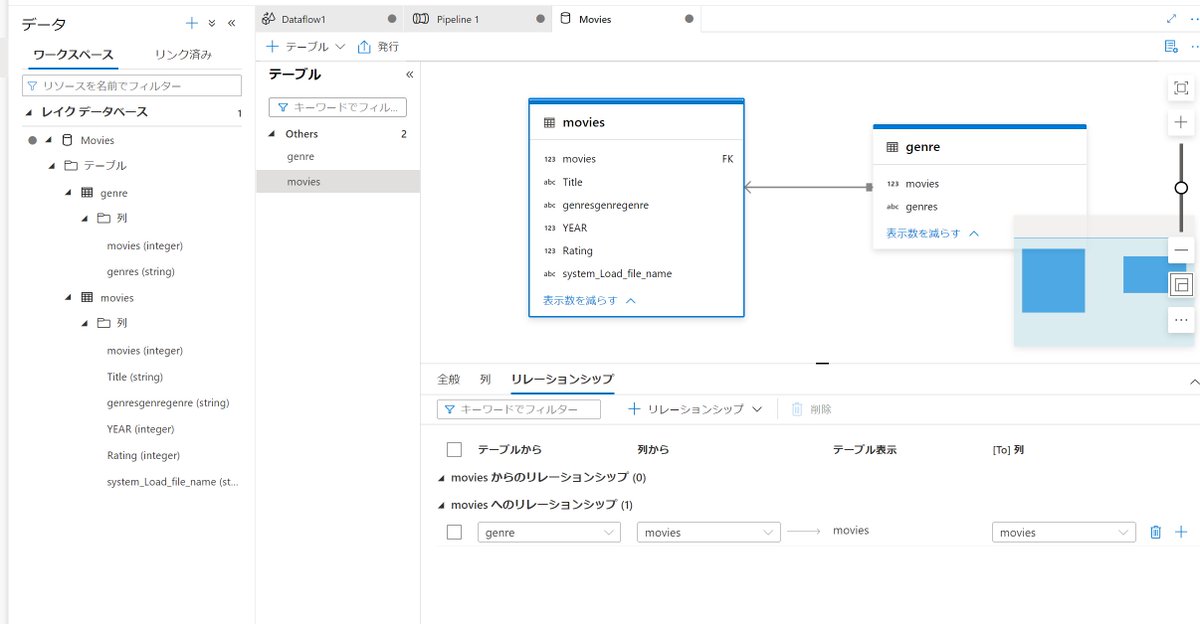
Task: Click the table keyword filter field
Action: click(338, 107)
